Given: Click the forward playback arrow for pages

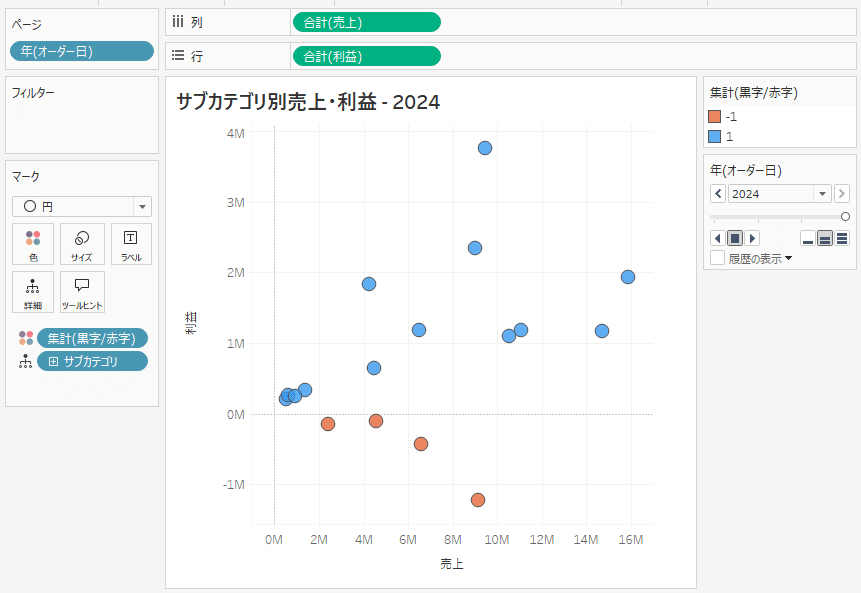Looking at the screenshot, I should (x=751, y=238).
